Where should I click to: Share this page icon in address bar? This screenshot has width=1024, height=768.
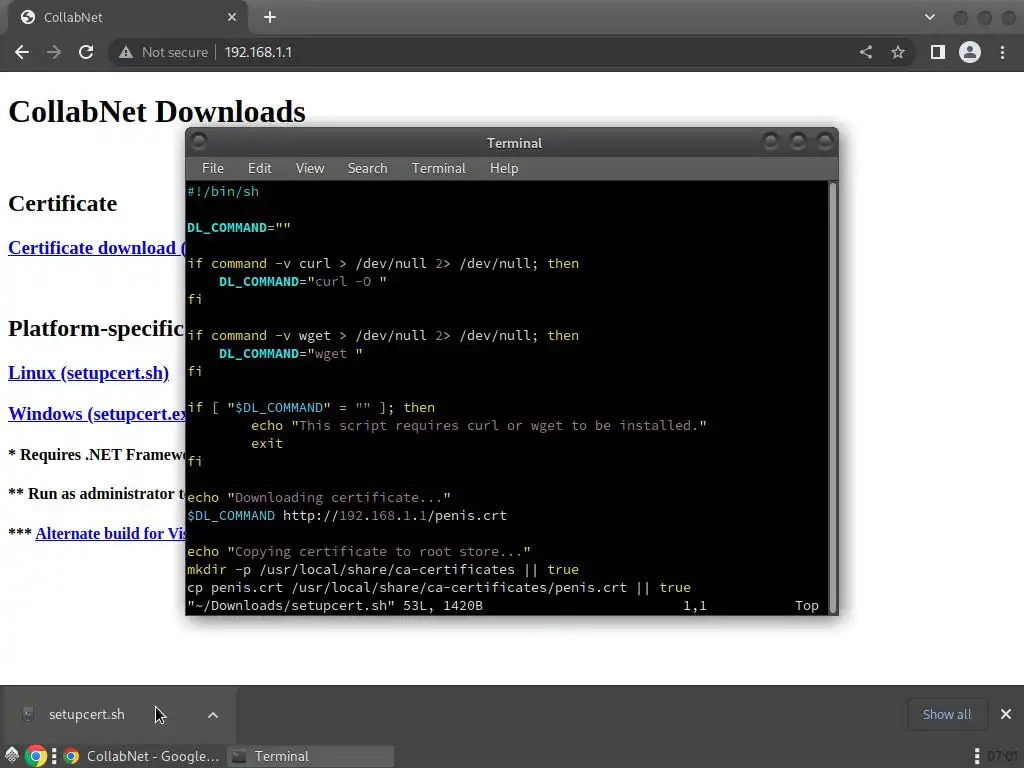tap(866, 52)
